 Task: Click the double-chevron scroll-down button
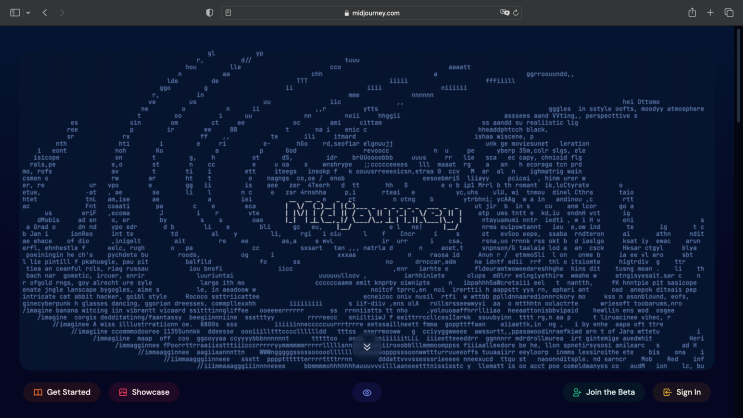(367, 347)
